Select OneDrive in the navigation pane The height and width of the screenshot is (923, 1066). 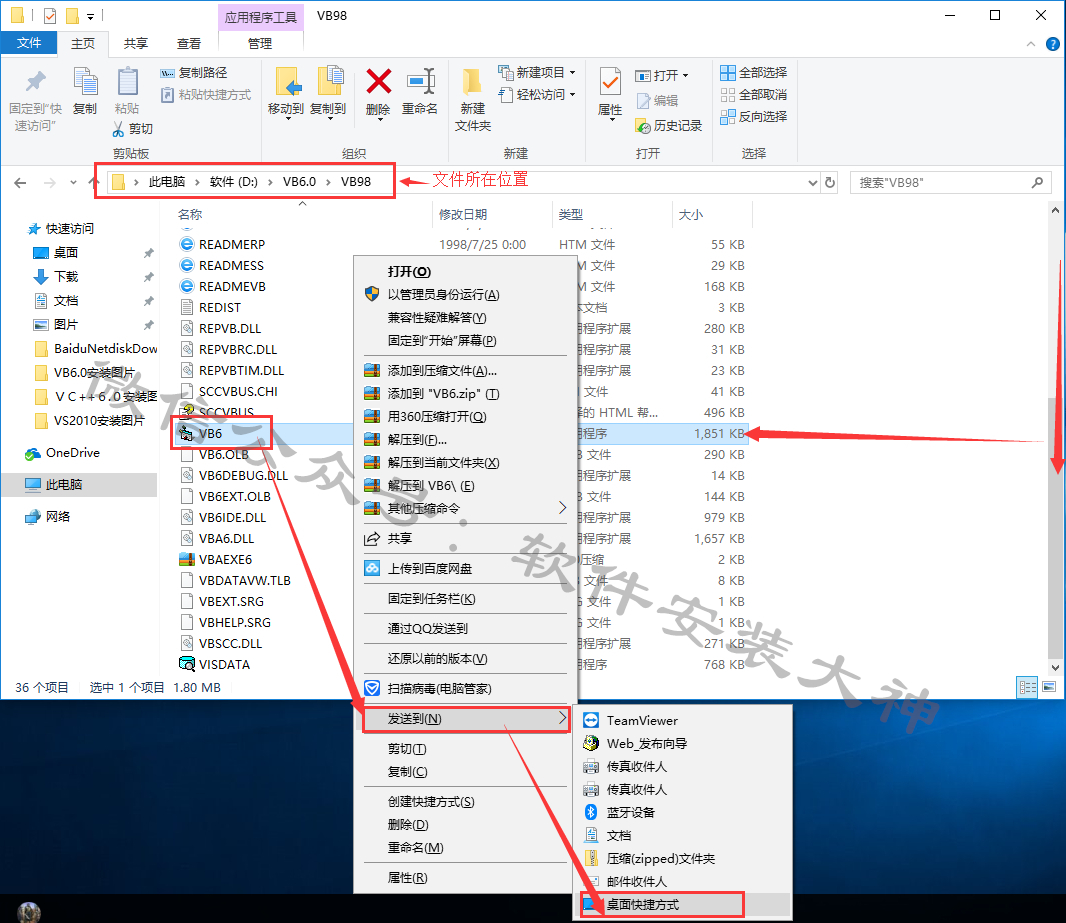(x=73, y=453)
